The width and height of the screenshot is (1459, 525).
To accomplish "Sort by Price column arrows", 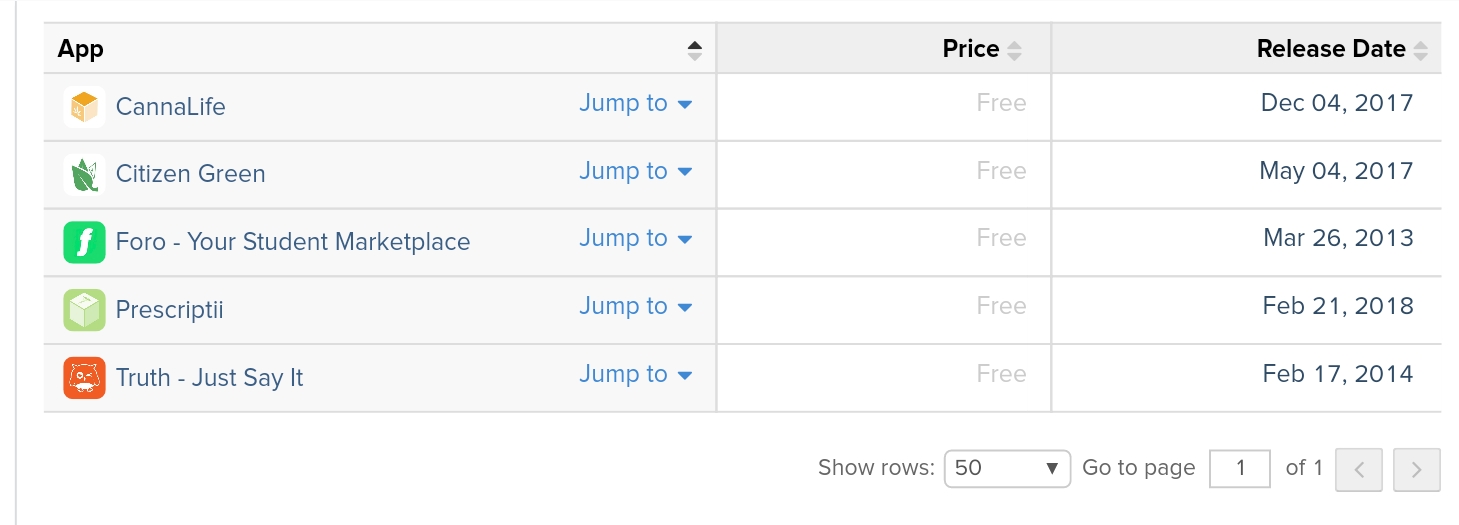I will point(1015,50).
